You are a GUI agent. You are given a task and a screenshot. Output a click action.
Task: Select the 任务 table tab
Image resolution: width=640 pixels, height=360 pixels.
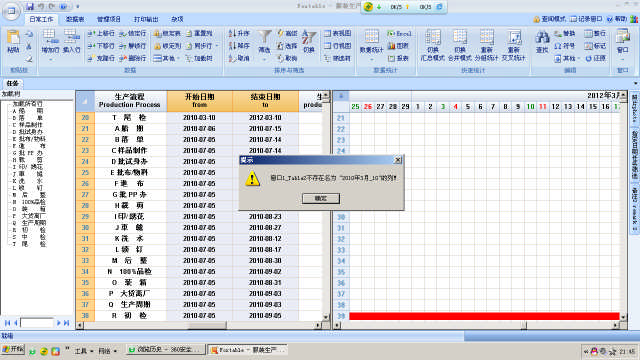[12, 83]
